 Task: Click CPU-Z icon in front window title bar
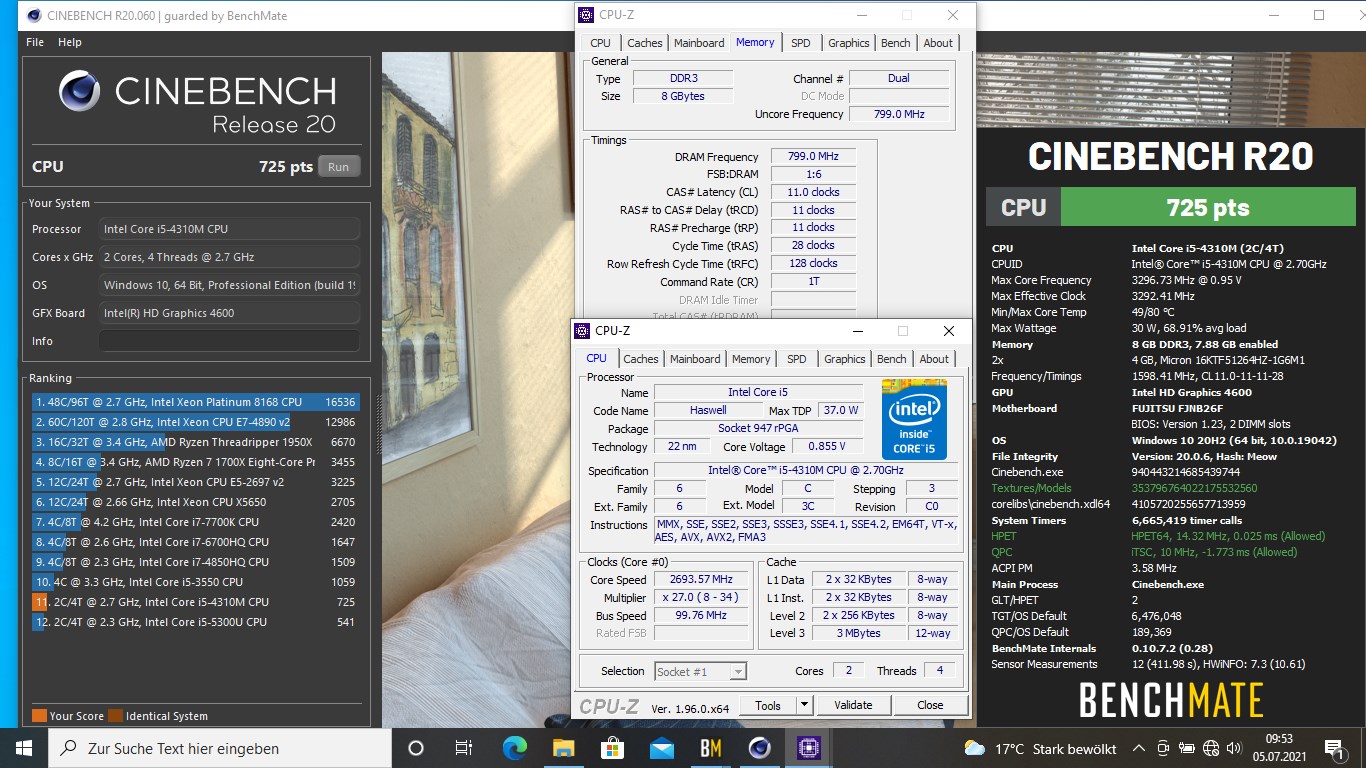pyautogui.click(x=582, y=331)
